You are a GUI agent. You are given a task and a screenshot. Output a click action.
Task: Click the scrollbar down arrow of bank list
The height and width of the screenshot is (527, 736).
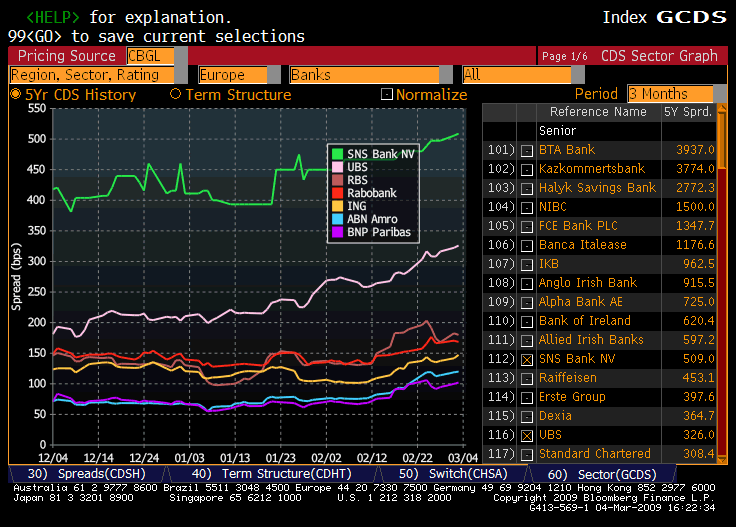point(722,459)
